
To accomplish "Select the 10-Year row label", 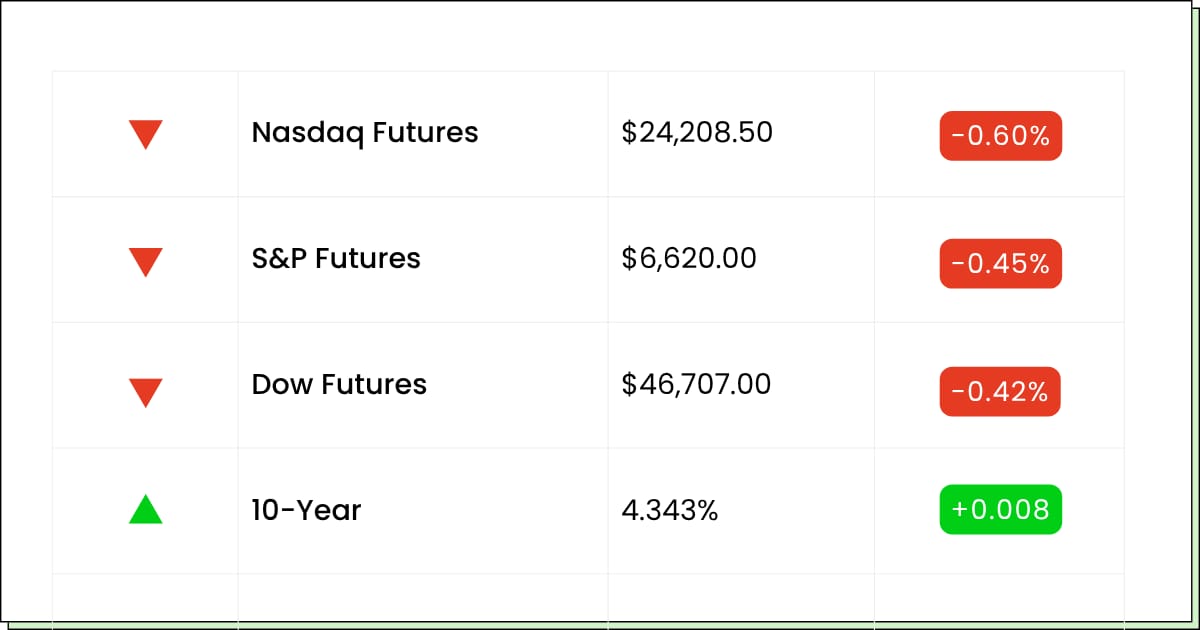I will pyautogui.click(x=306, y=511).
